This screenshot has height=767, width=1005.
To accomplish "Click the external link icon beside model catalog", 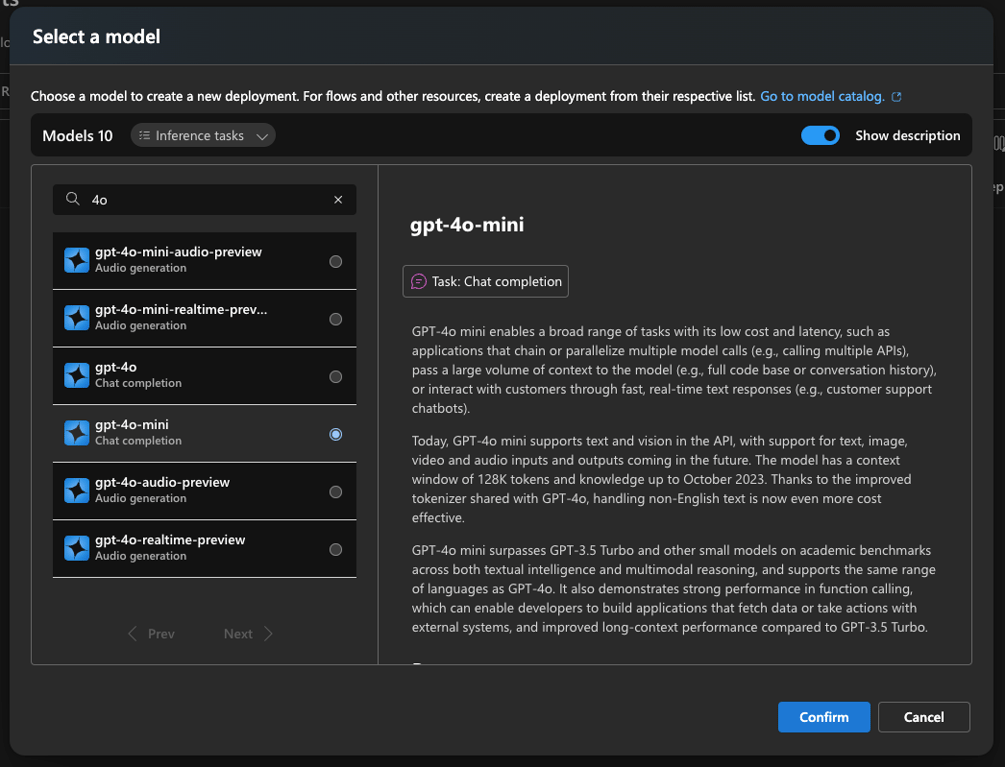I will [897, 97].
